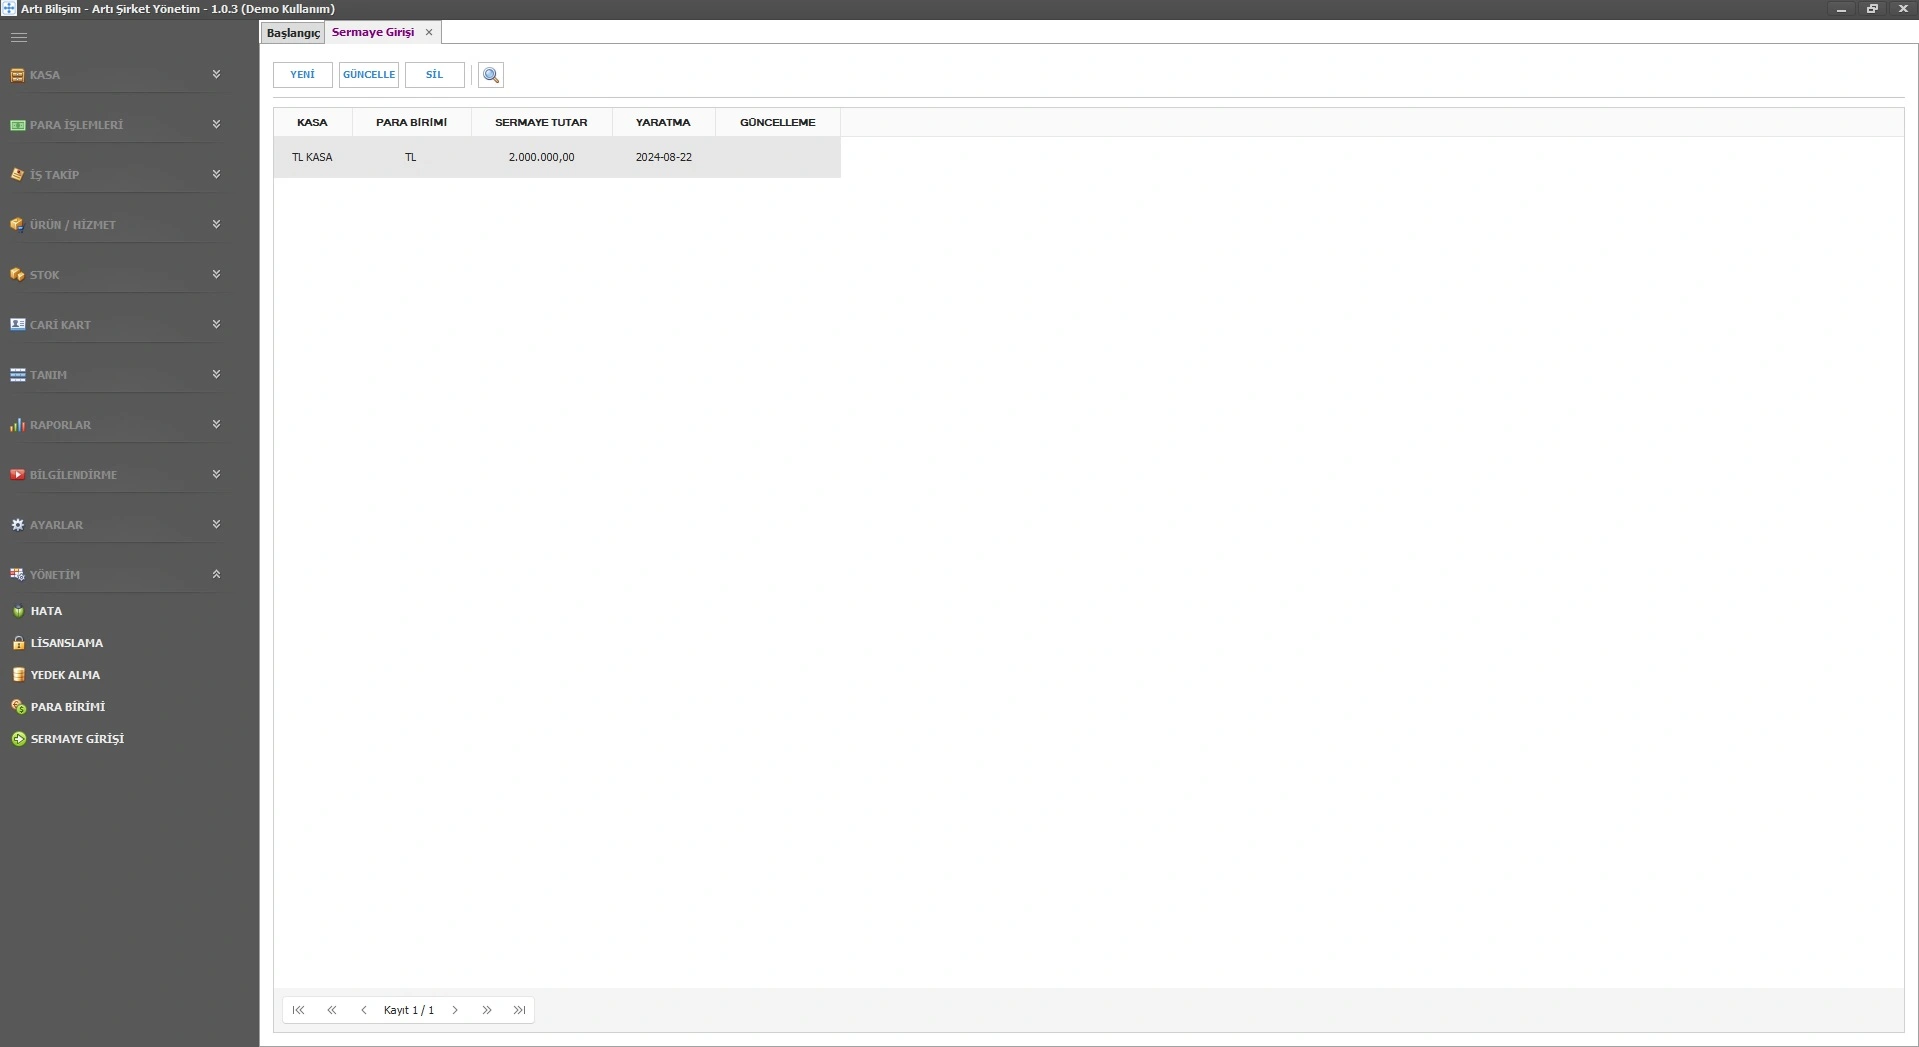Screen dimensions: 1919x1047
Task: Restore down the application window
Action: 1872,9
